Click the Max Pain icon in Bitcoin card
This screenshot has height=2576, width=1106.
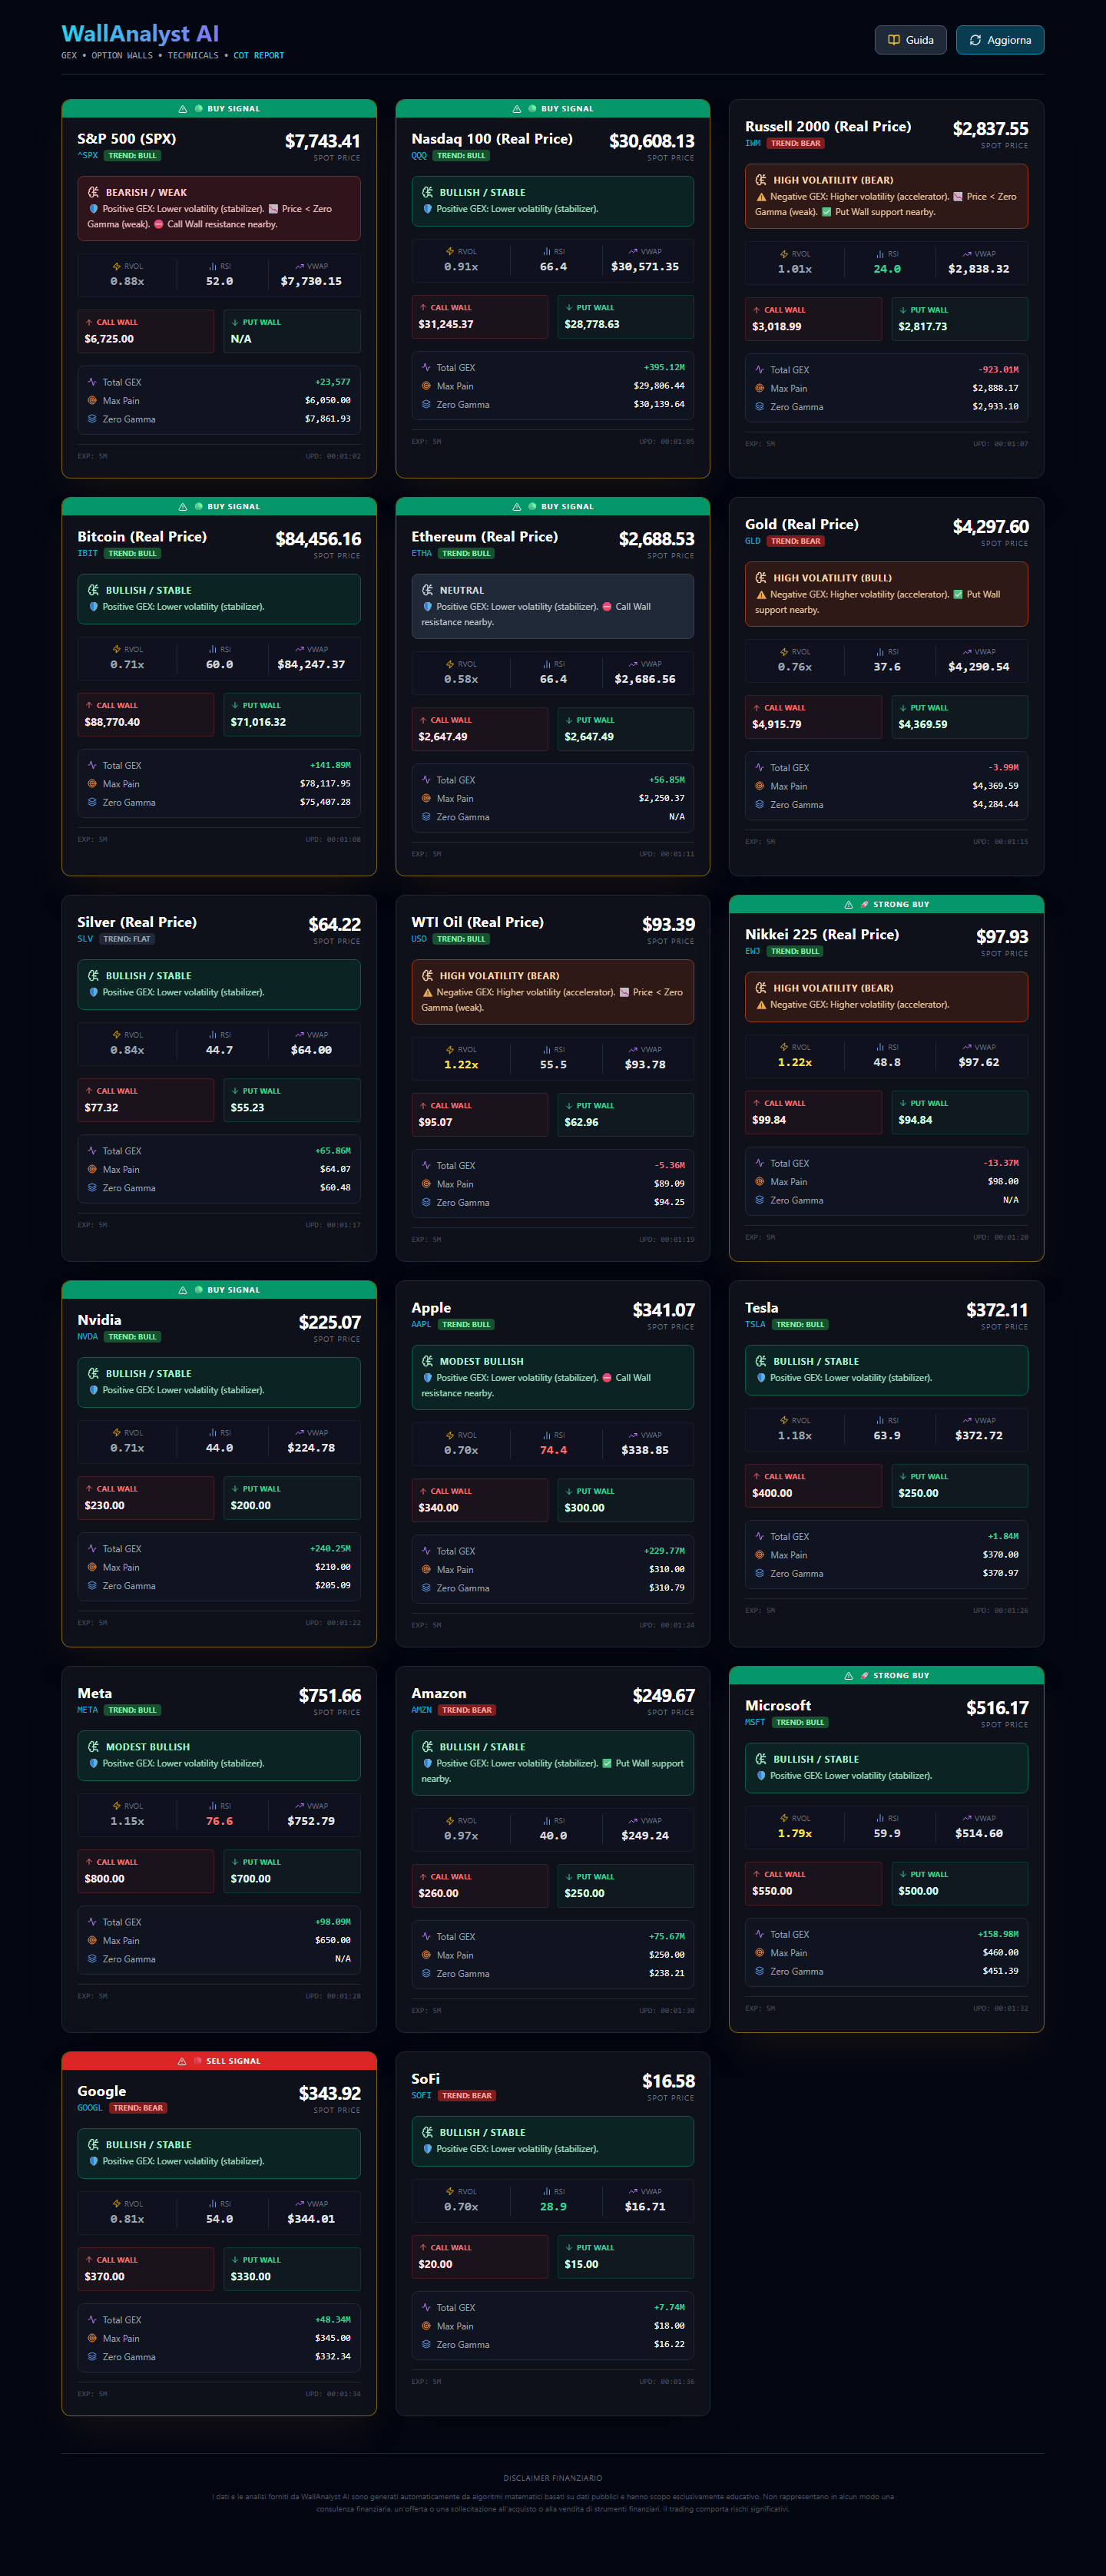coord(92,784)
